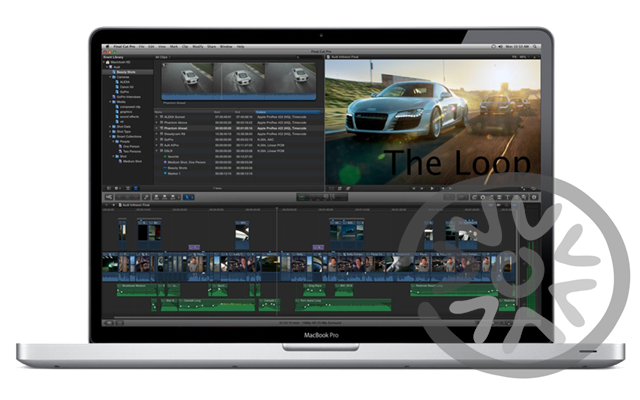Select the Steadycam R8 clip row
The width and height of the screenshot is (640, 400).
pyautogui.click(x=237, y=134)
